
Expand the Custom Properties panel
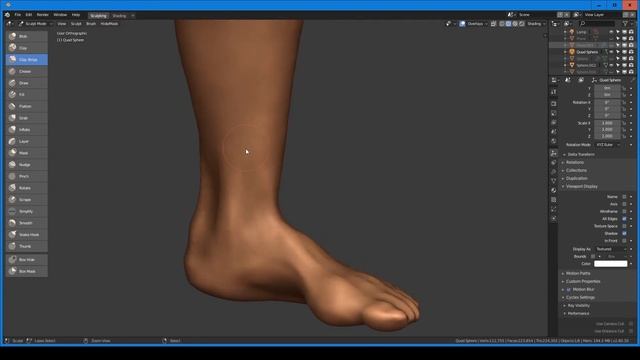(x=582, y=282)
